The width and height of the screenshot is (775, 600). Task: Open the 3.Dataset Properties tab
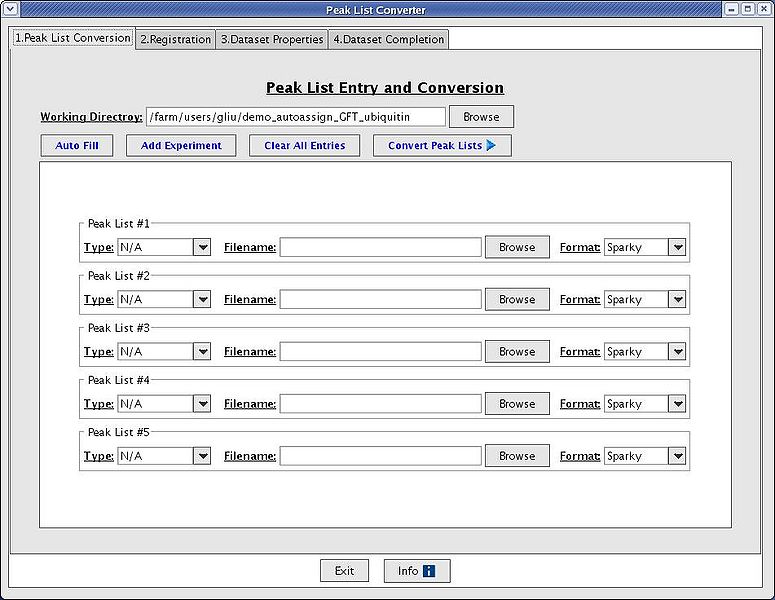[272, 39]
